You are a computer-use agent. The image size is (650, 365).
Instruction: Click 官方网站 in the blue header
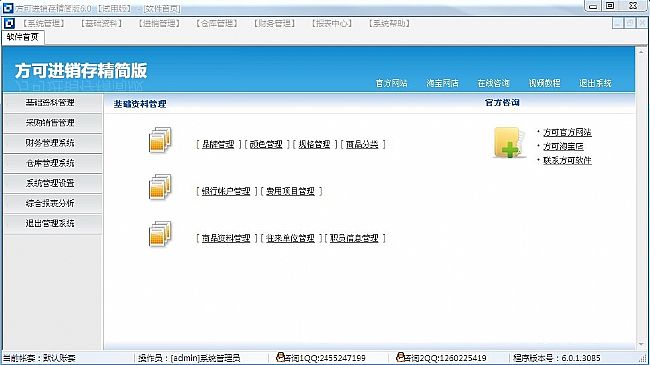[x=391, y=83]
